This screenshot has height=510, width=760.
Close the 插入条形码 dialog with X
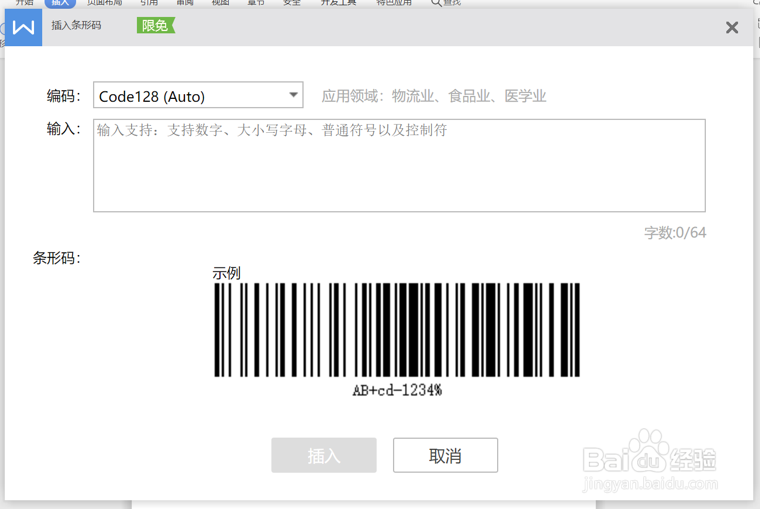tap(732, 28)
